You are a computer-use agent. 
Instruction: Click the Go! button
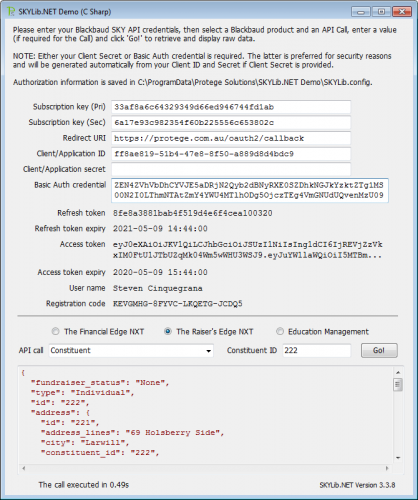pos(379,351)
